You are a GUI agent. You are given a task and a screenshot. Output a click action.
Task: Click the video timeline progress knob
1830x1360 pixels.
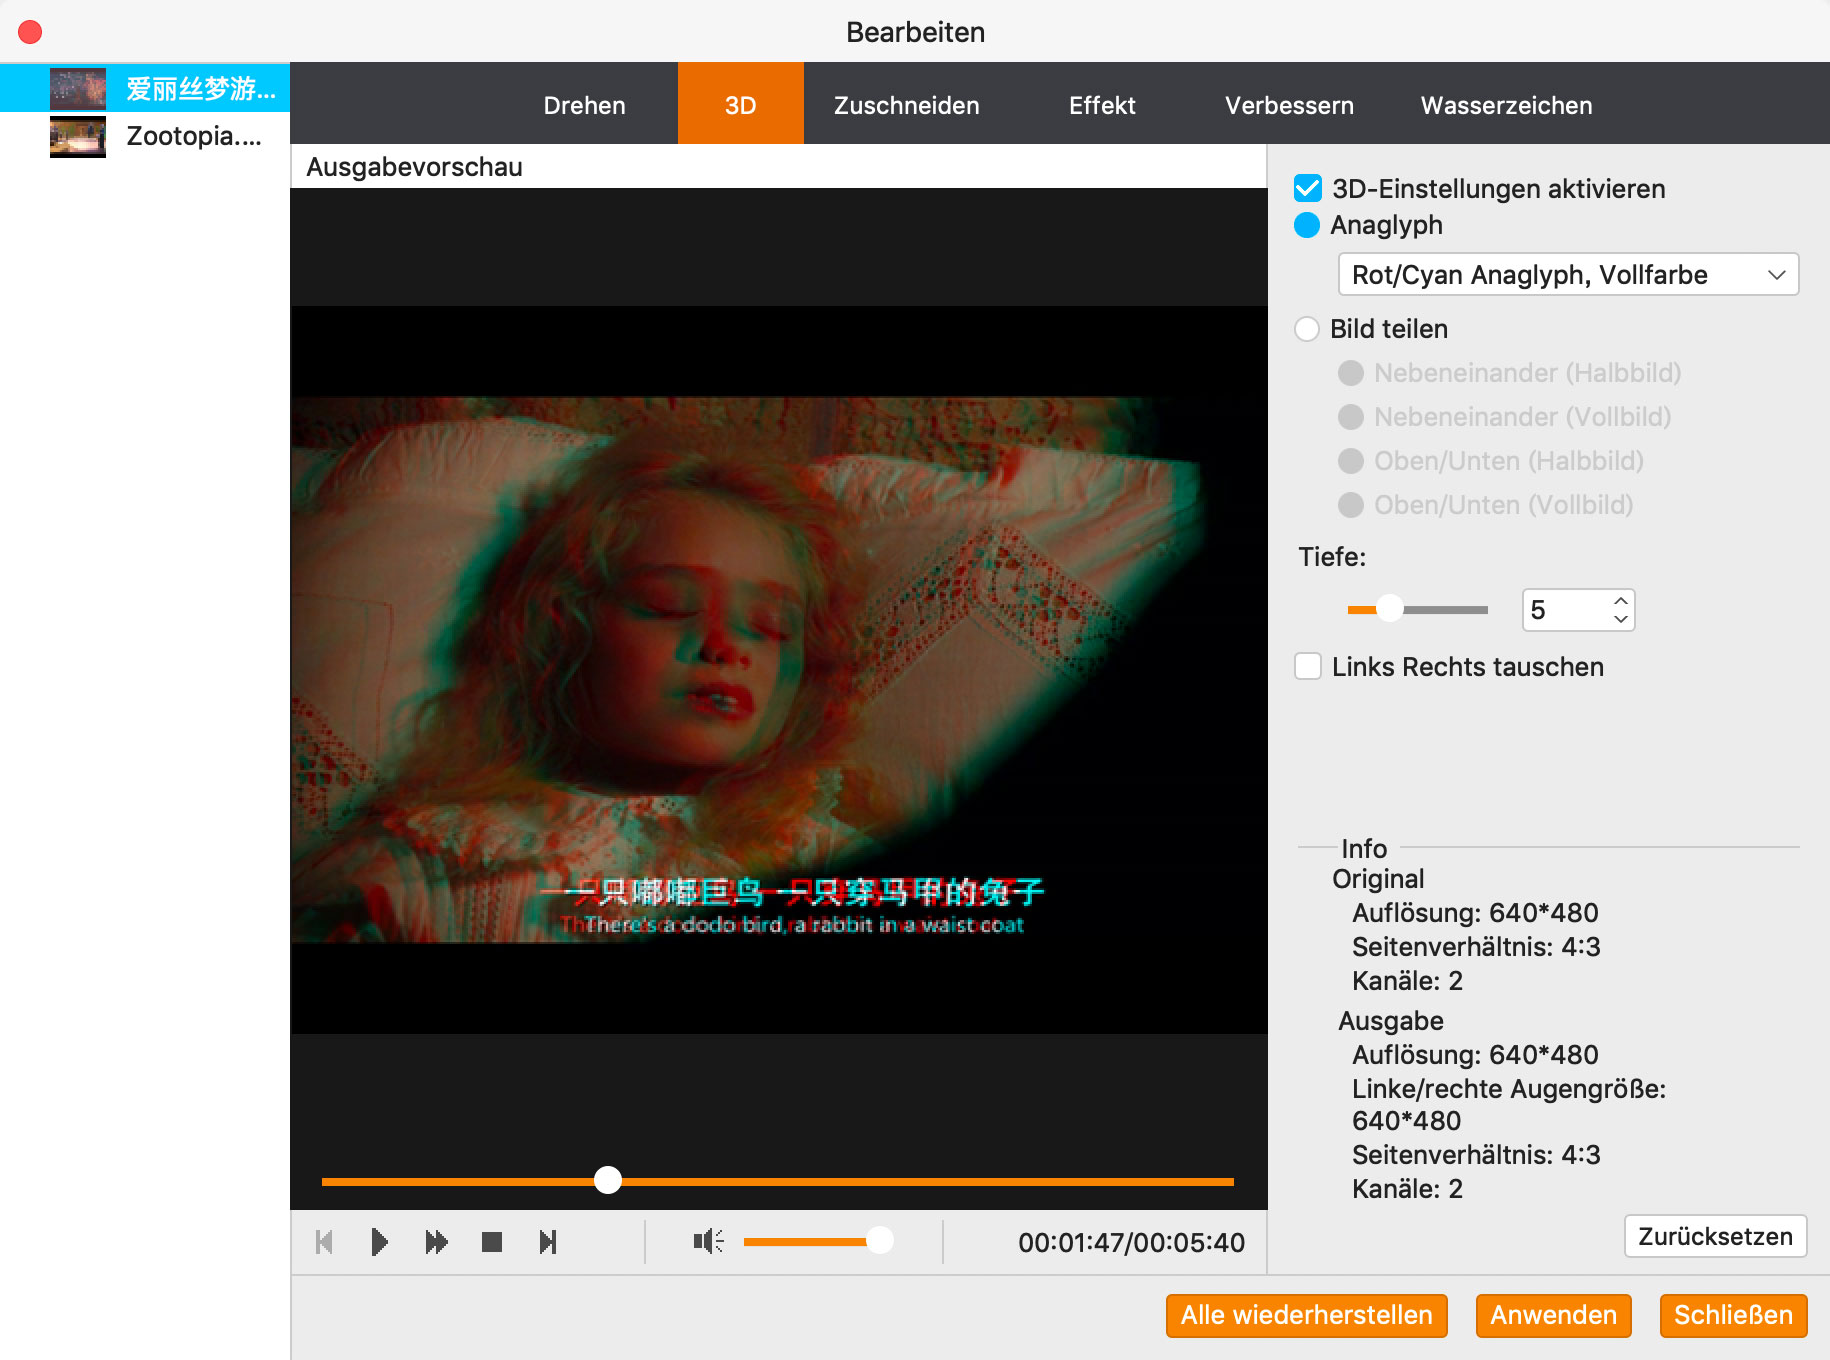coord(608,1180)
